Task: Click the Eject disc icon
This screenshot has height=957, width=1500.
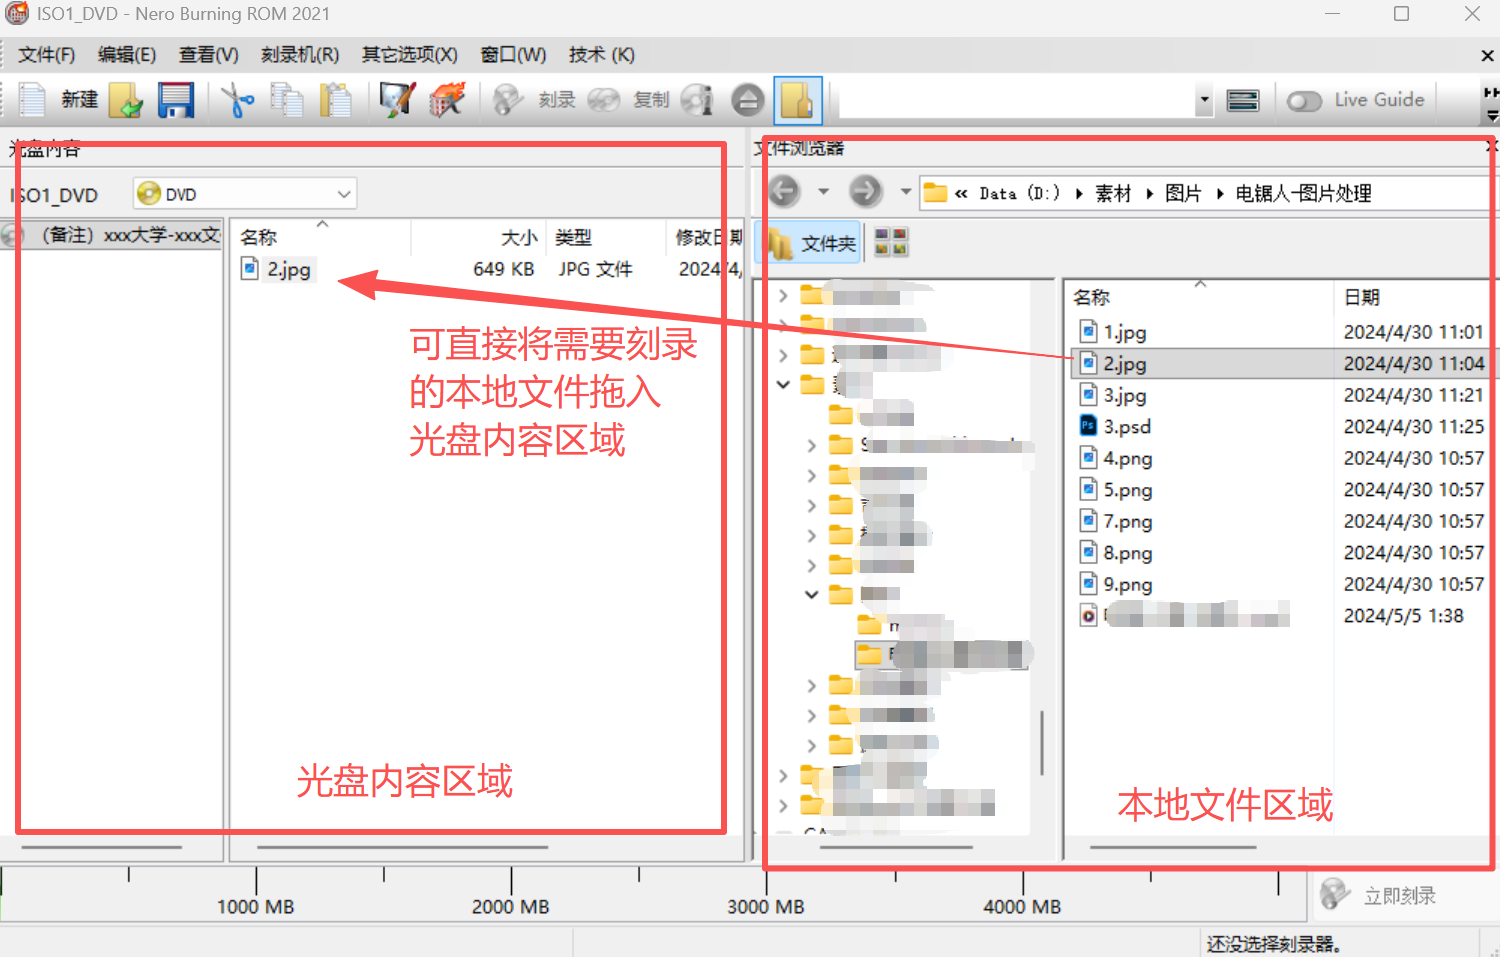Action: (x=747, y=100)
